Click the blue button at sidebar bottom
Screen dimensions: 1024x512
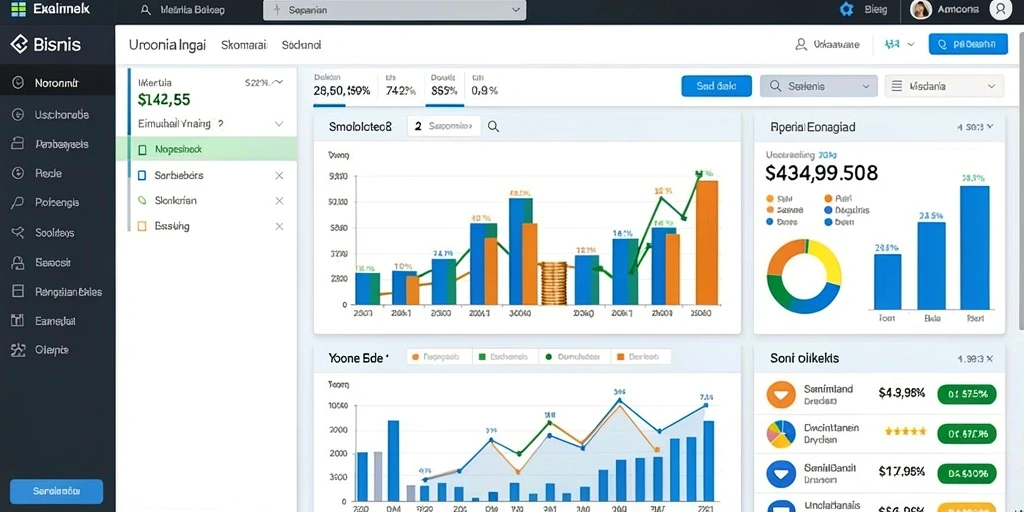coord(56,491)
